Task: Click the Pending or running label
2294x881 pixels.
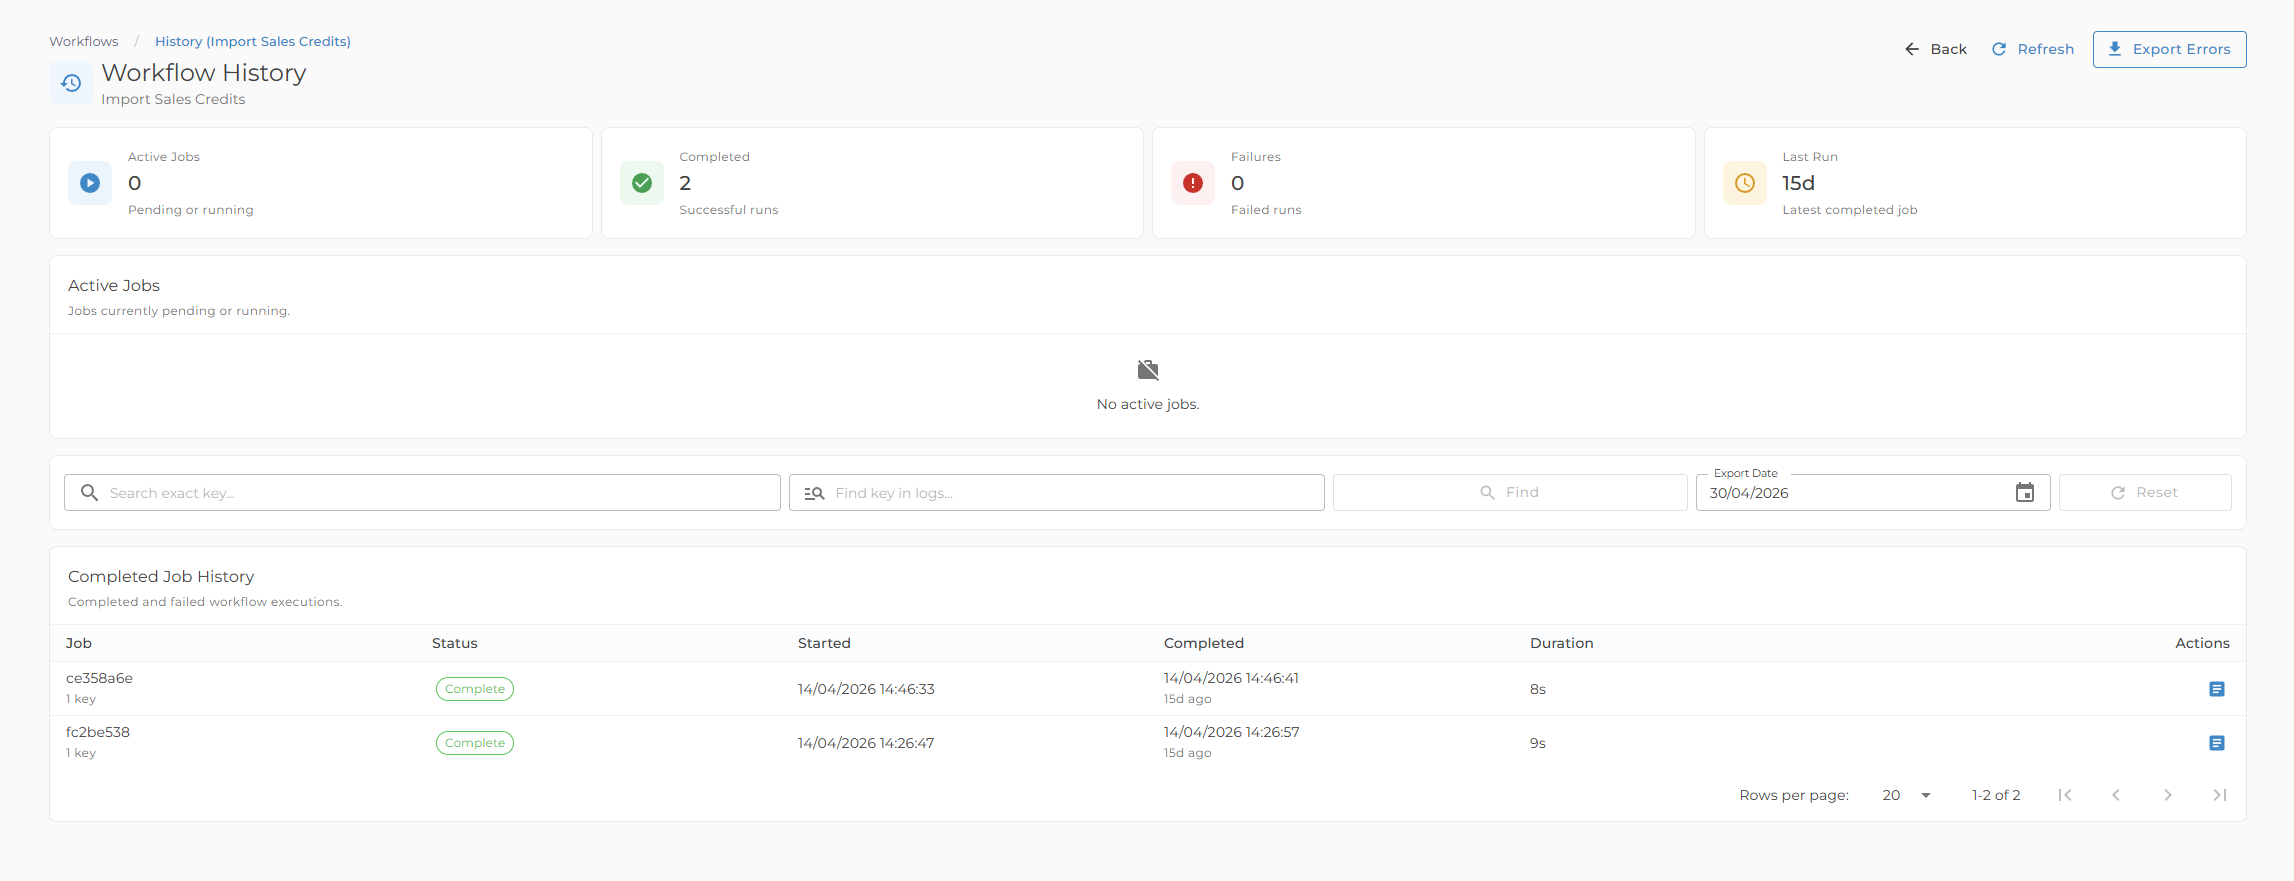Action: (x=191, y=210)
